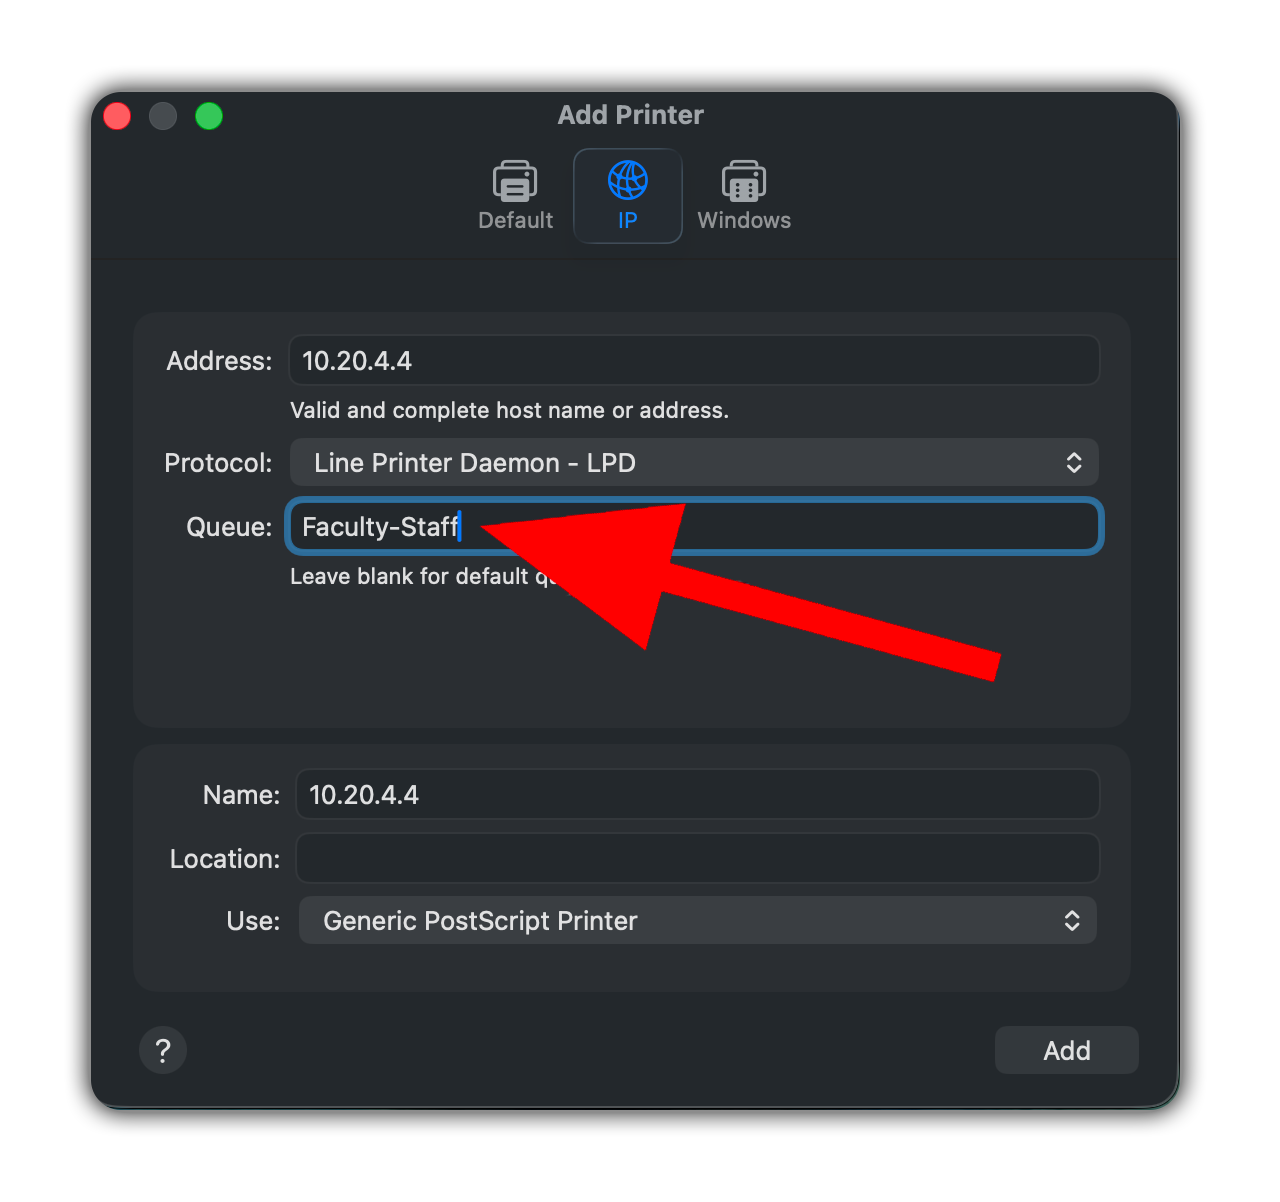Click the Protocol dropdown chevron arrows
The height and width of the screenshot is (1202, 1280).
click(1074, 462)
